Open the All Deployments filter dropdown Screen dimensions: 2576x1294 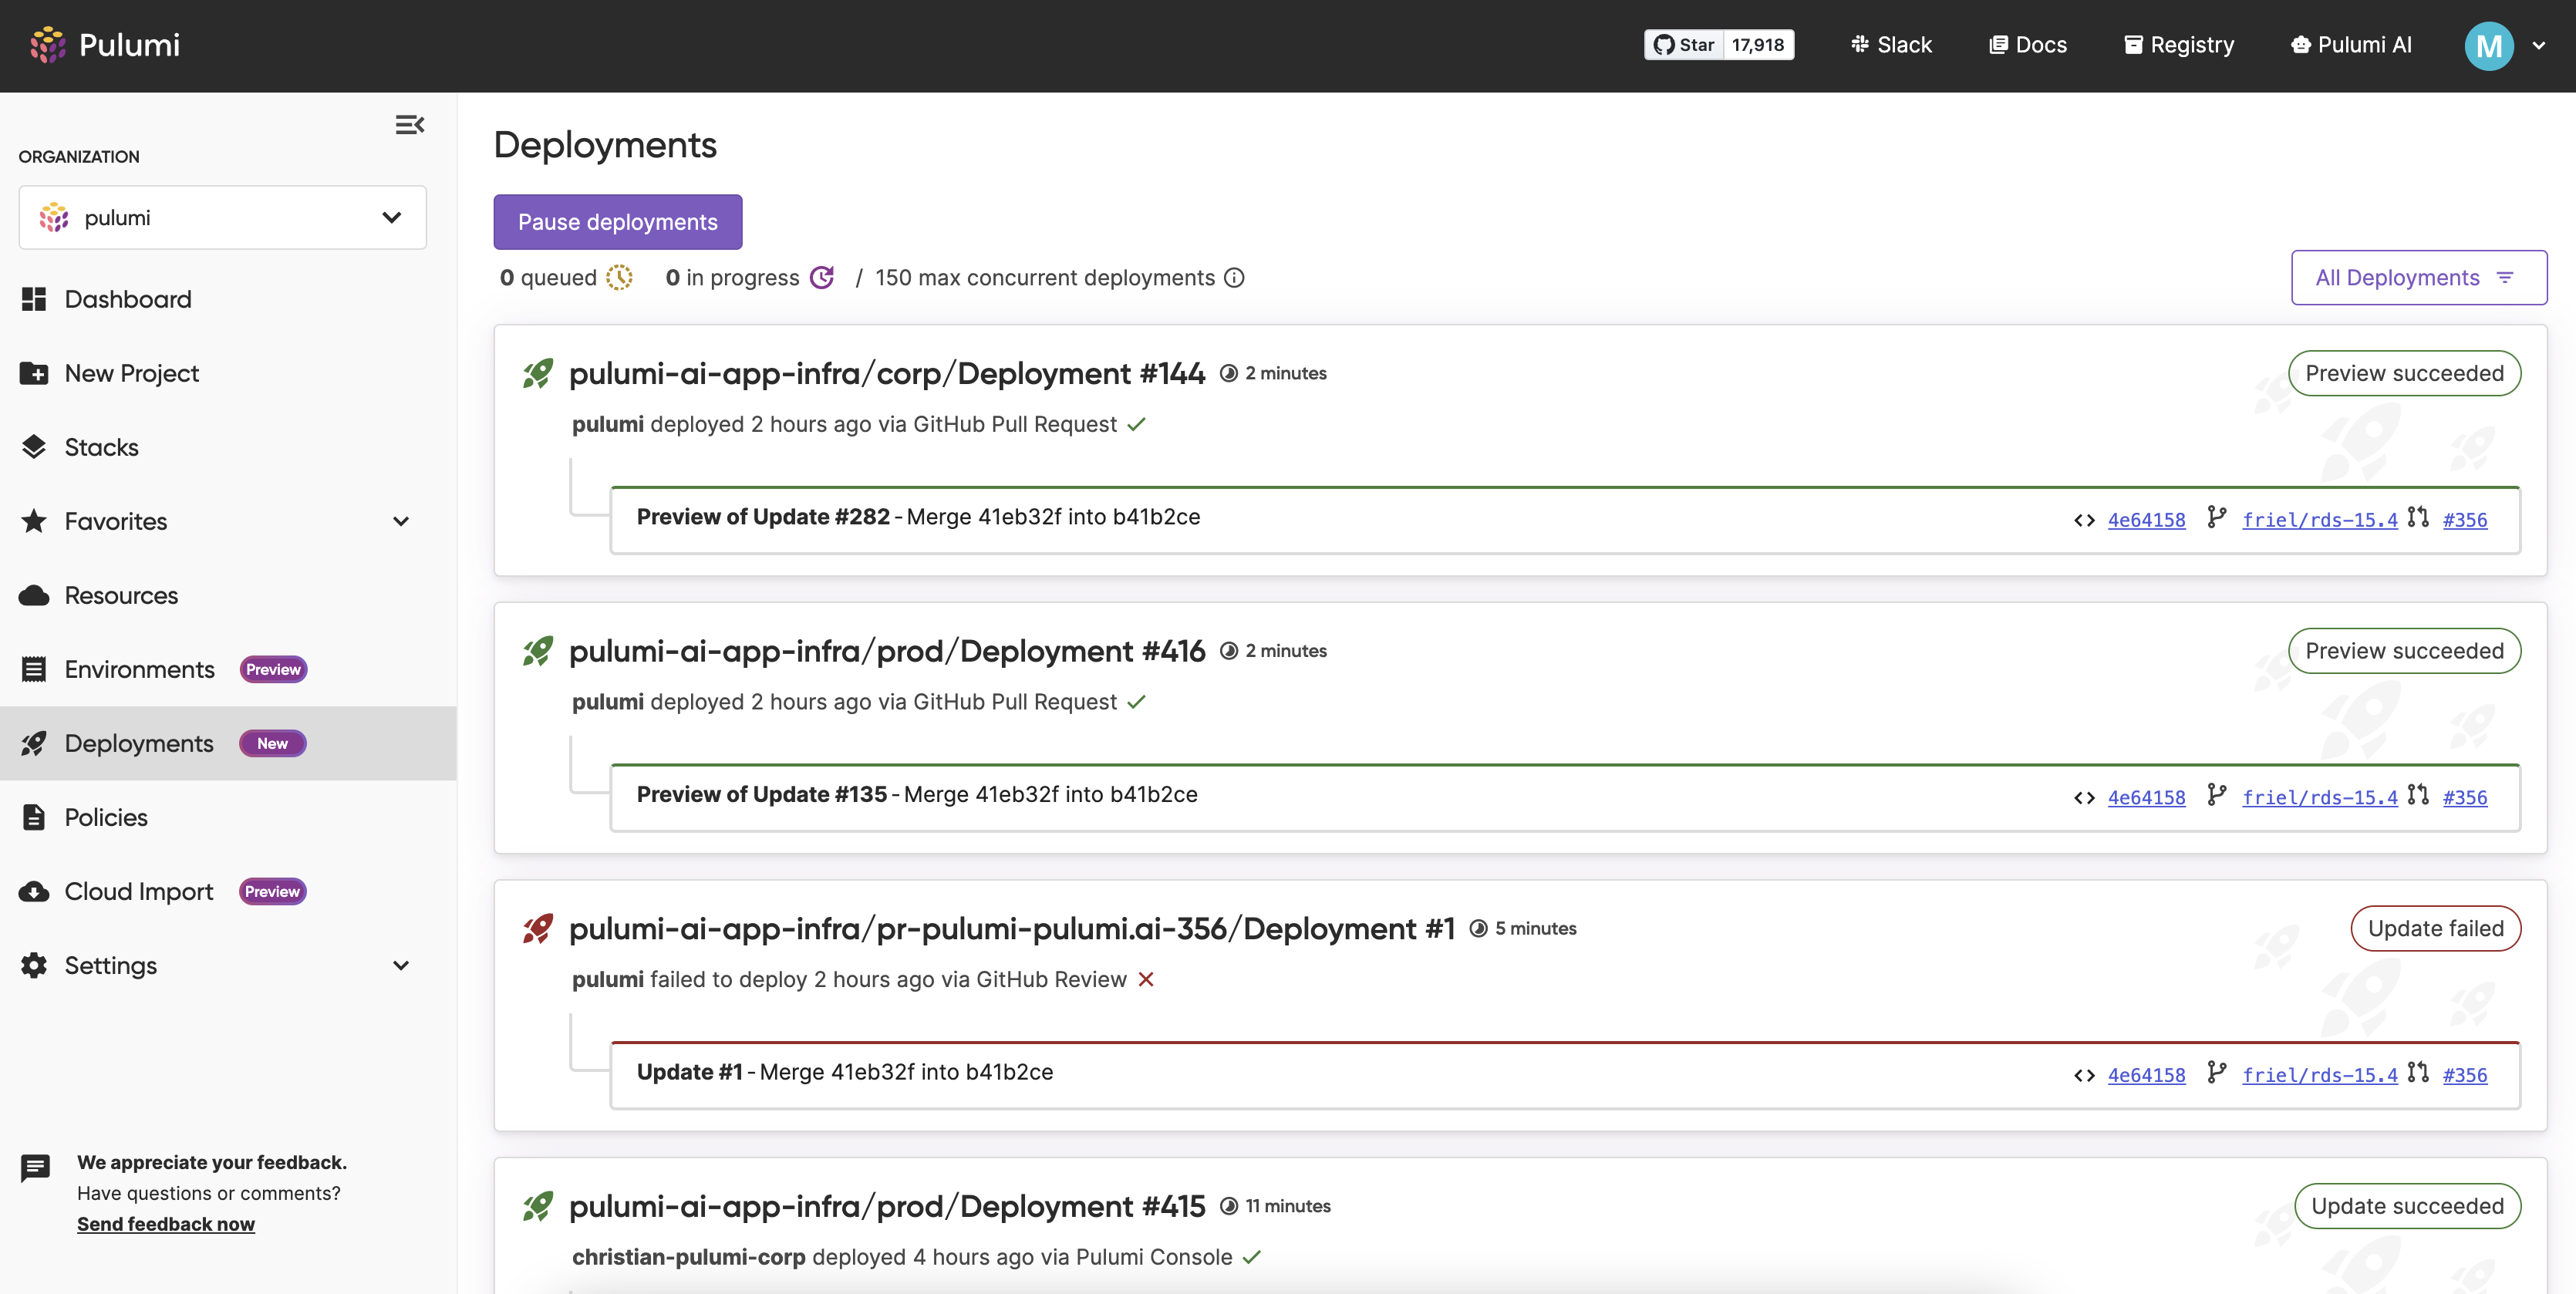click(x=2419, y=277)
